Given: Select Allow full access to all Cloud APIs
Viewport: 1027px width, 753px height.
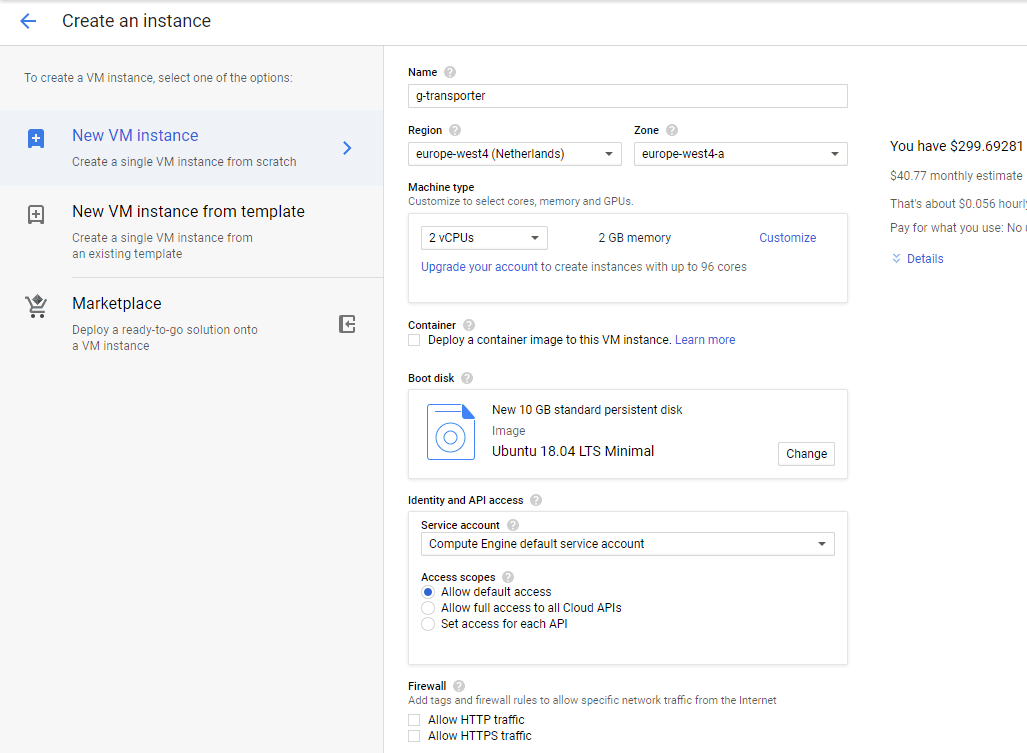Looking at the screenshot, I should coord(428,608).
